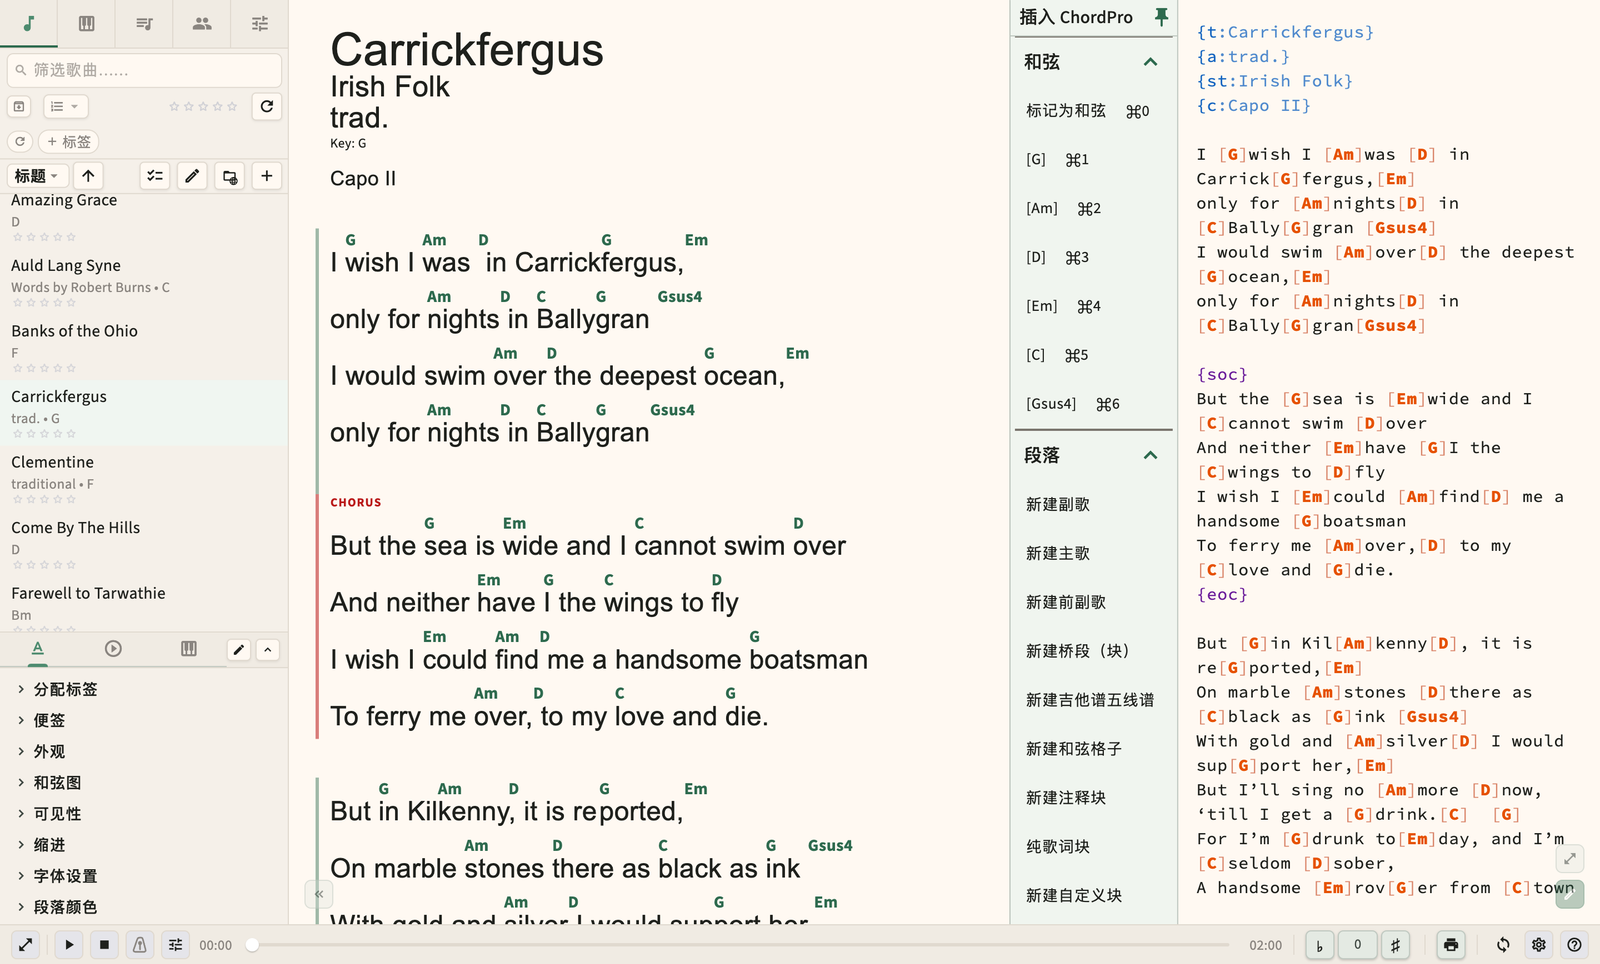Expand the 和弦图 section
The image size is (1600, 964).
point(144,783)
